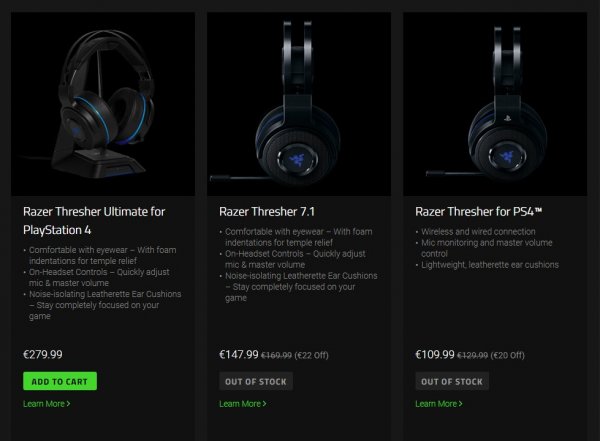Viewport: 600px width, 441px height.
Task: Click the €109.99 sale price
Action: click(x=435, y=354)
